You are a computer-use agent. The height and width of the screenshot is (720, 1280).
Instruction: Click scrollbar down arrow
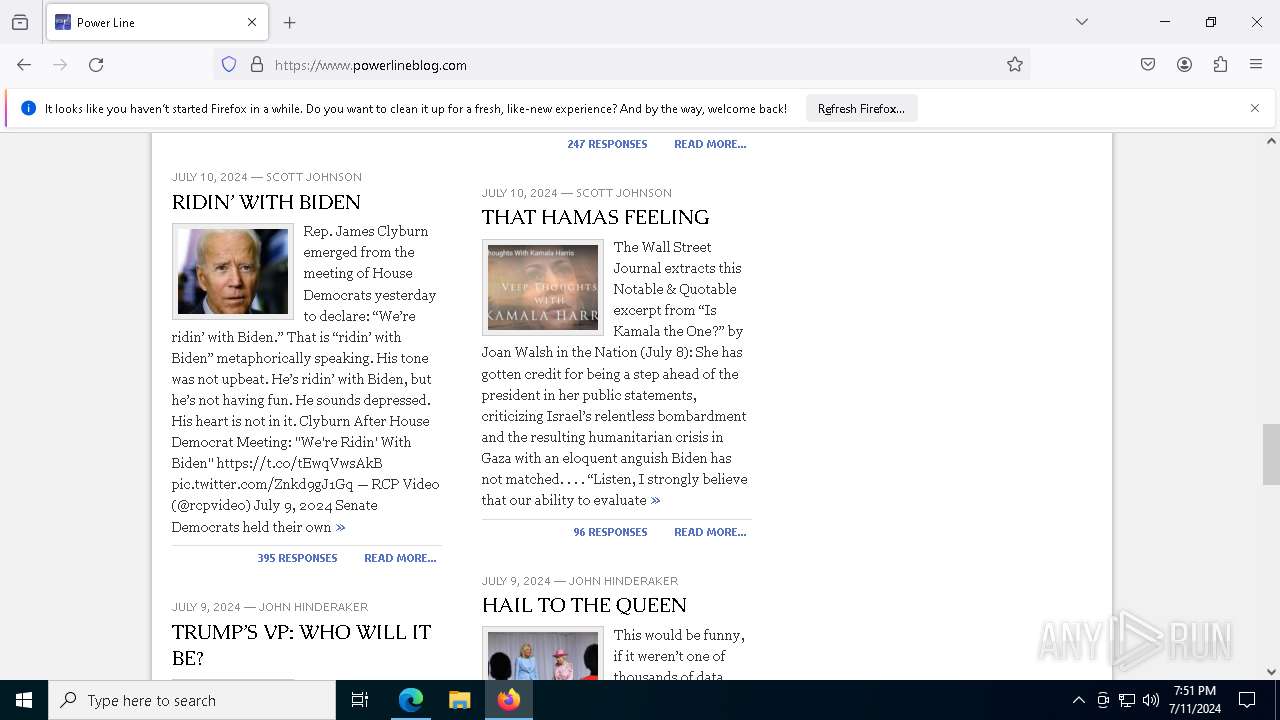[x=1271, y=672]
